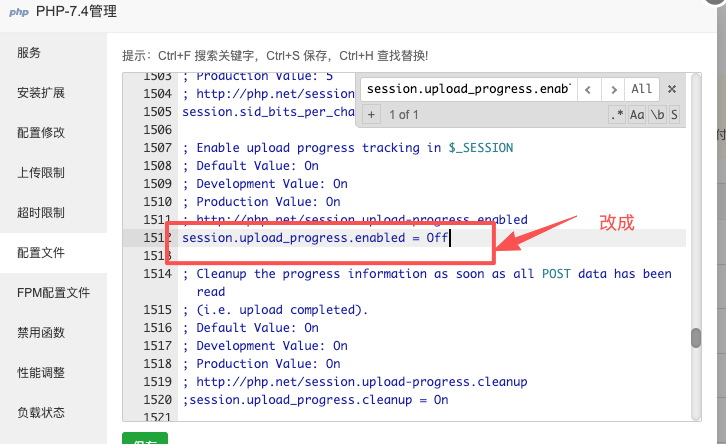Select the 配置文件 tab
This screenshot has width=726, height=444.
53,252
